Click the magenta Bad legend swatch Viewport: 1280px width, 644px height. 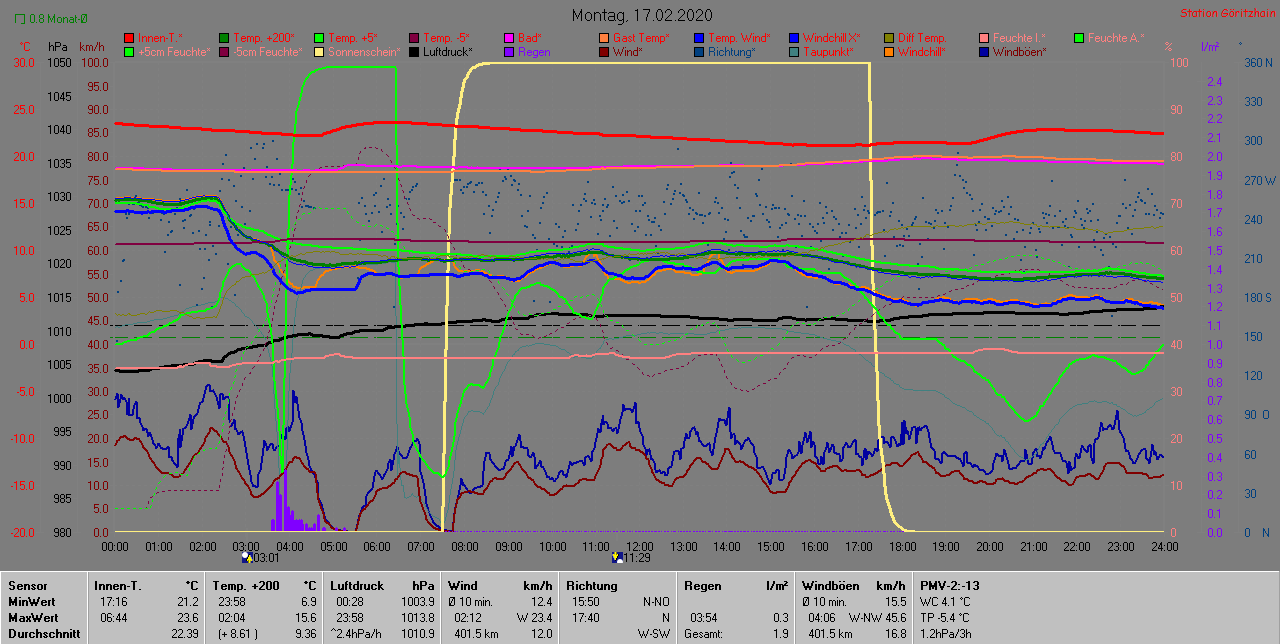click(508, 37)
